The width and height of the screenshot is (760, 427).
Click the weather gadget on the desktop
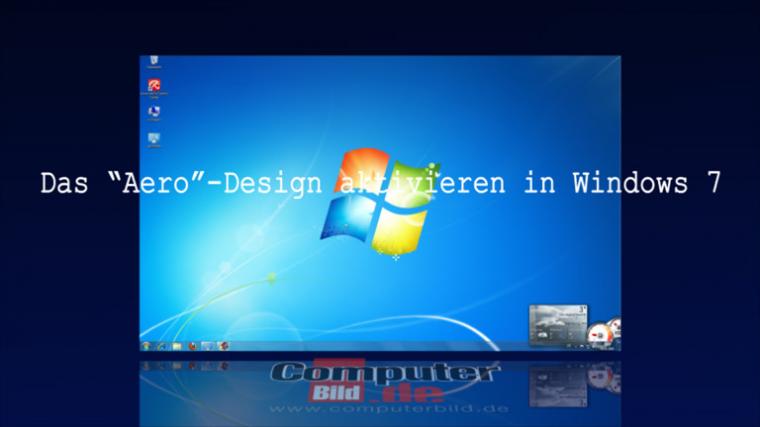[558, 324]
